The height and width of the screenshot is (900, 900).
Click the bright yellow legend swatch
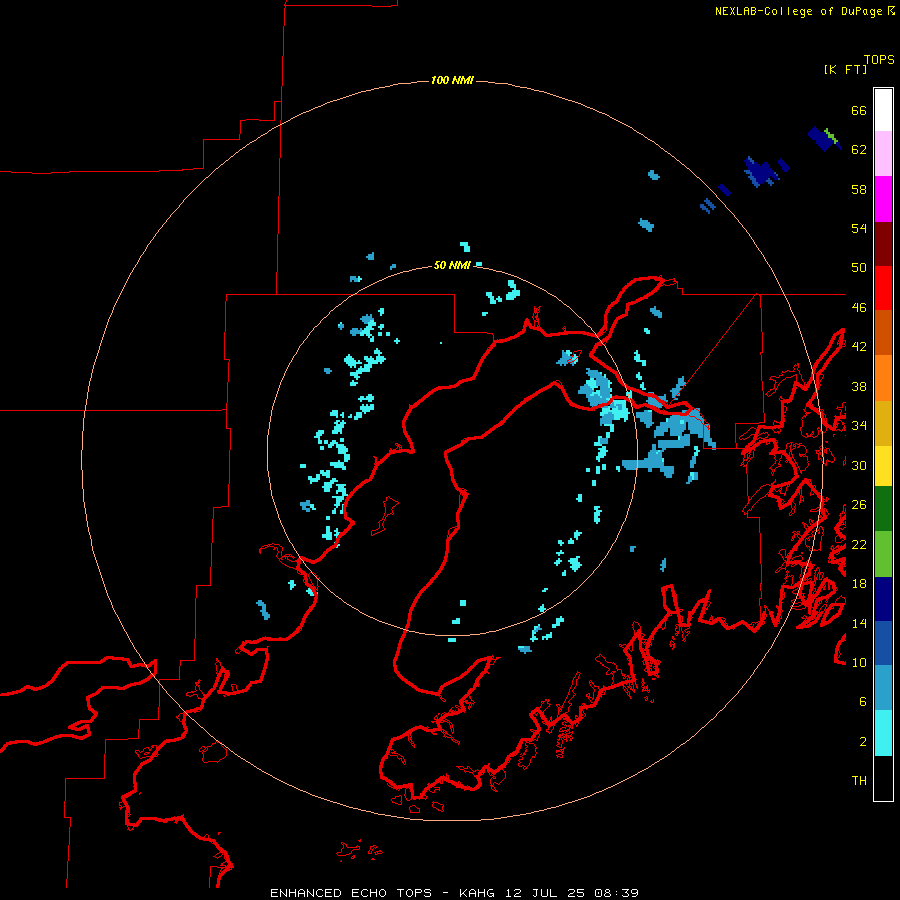[883, 465]
